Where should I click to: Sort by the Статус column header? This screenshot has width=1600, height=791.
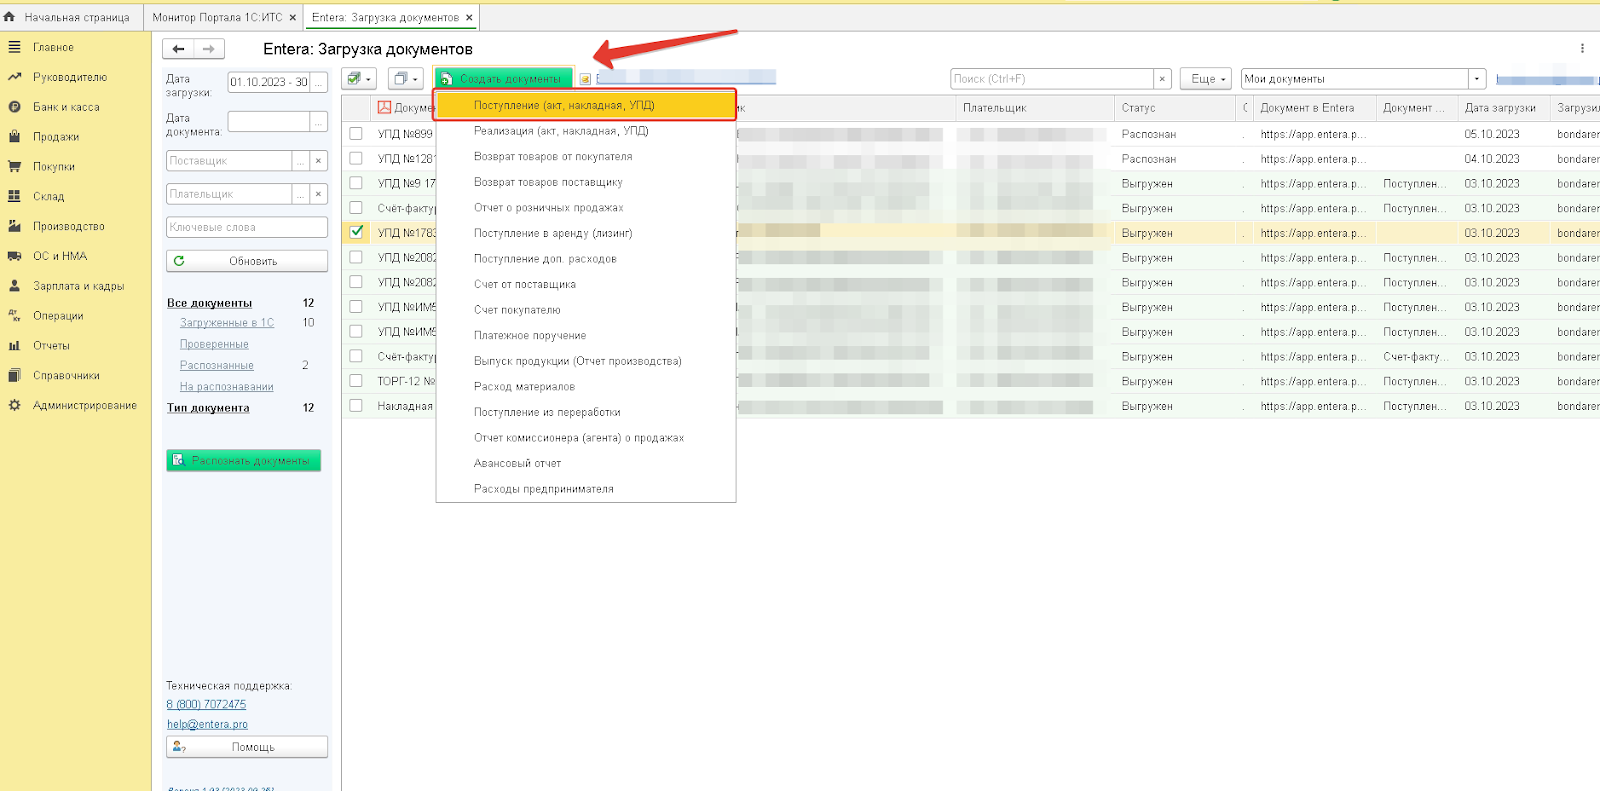1176,108
